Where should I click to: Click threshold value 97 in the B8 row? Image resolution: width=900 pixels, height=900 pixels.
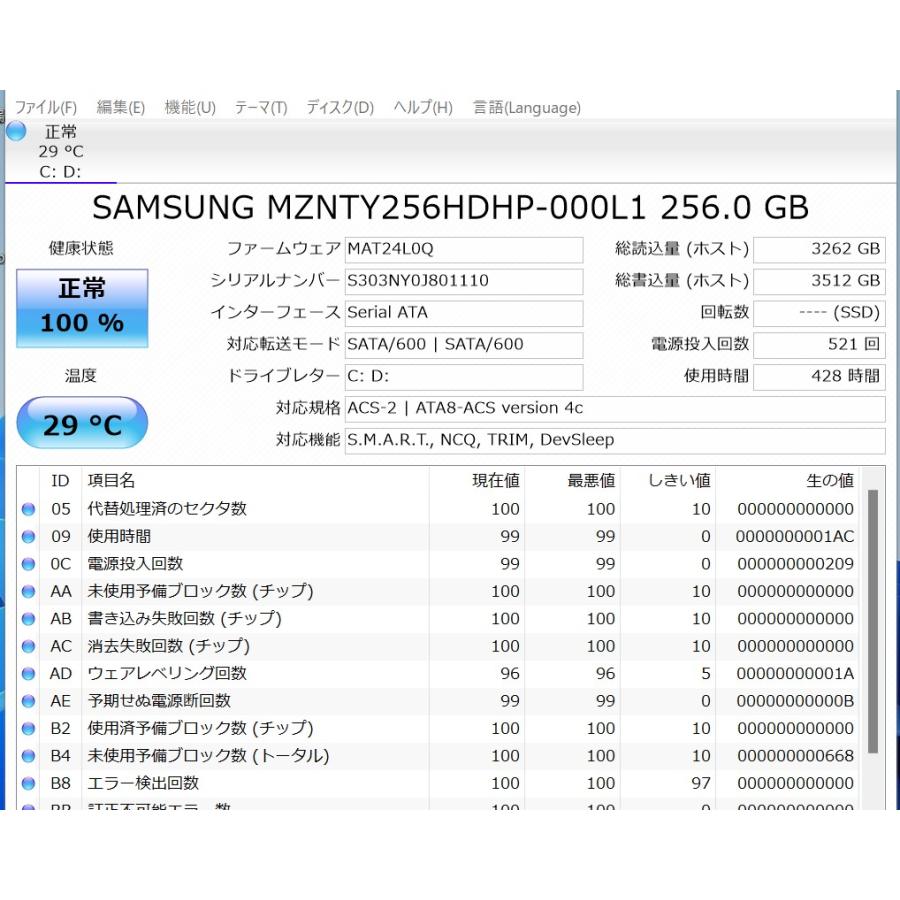[x=701, y=783]
